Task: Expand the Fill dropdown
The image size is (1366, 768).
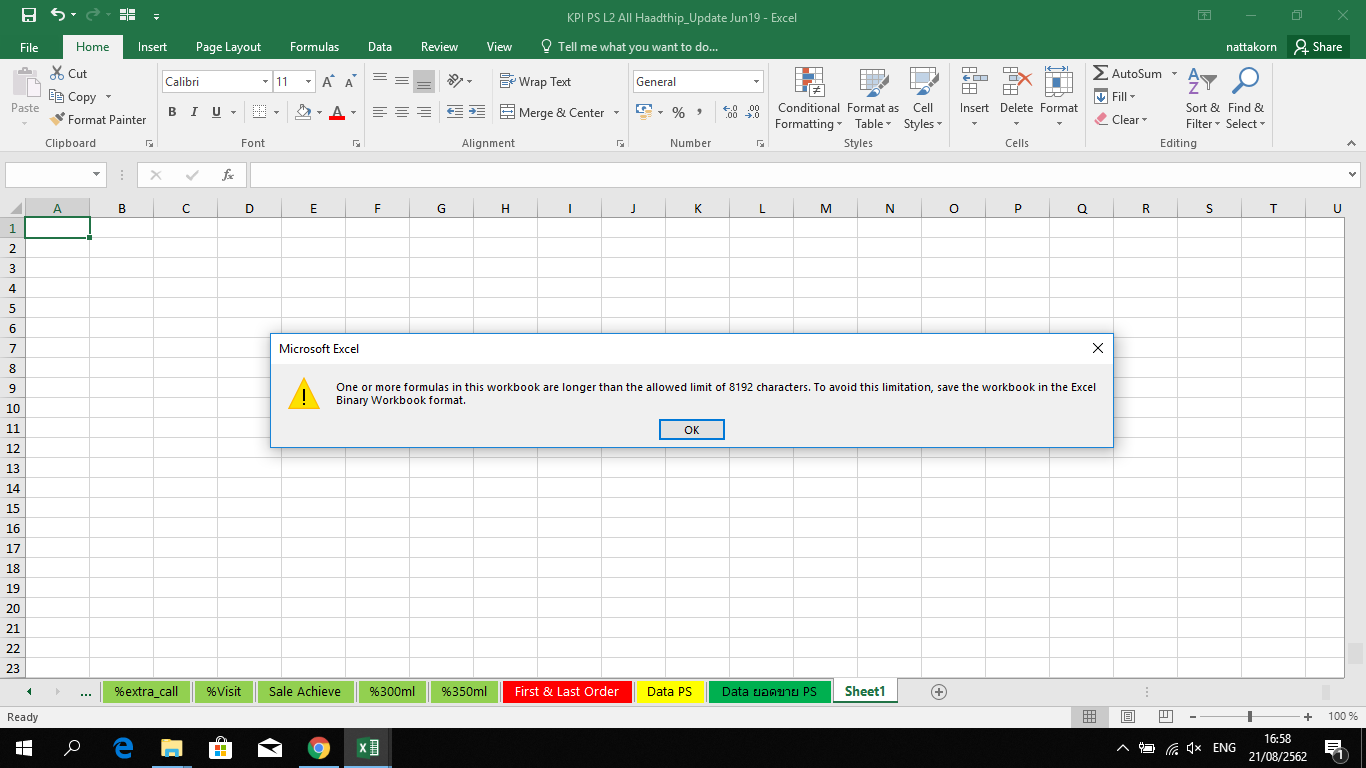Action: 1133,97
